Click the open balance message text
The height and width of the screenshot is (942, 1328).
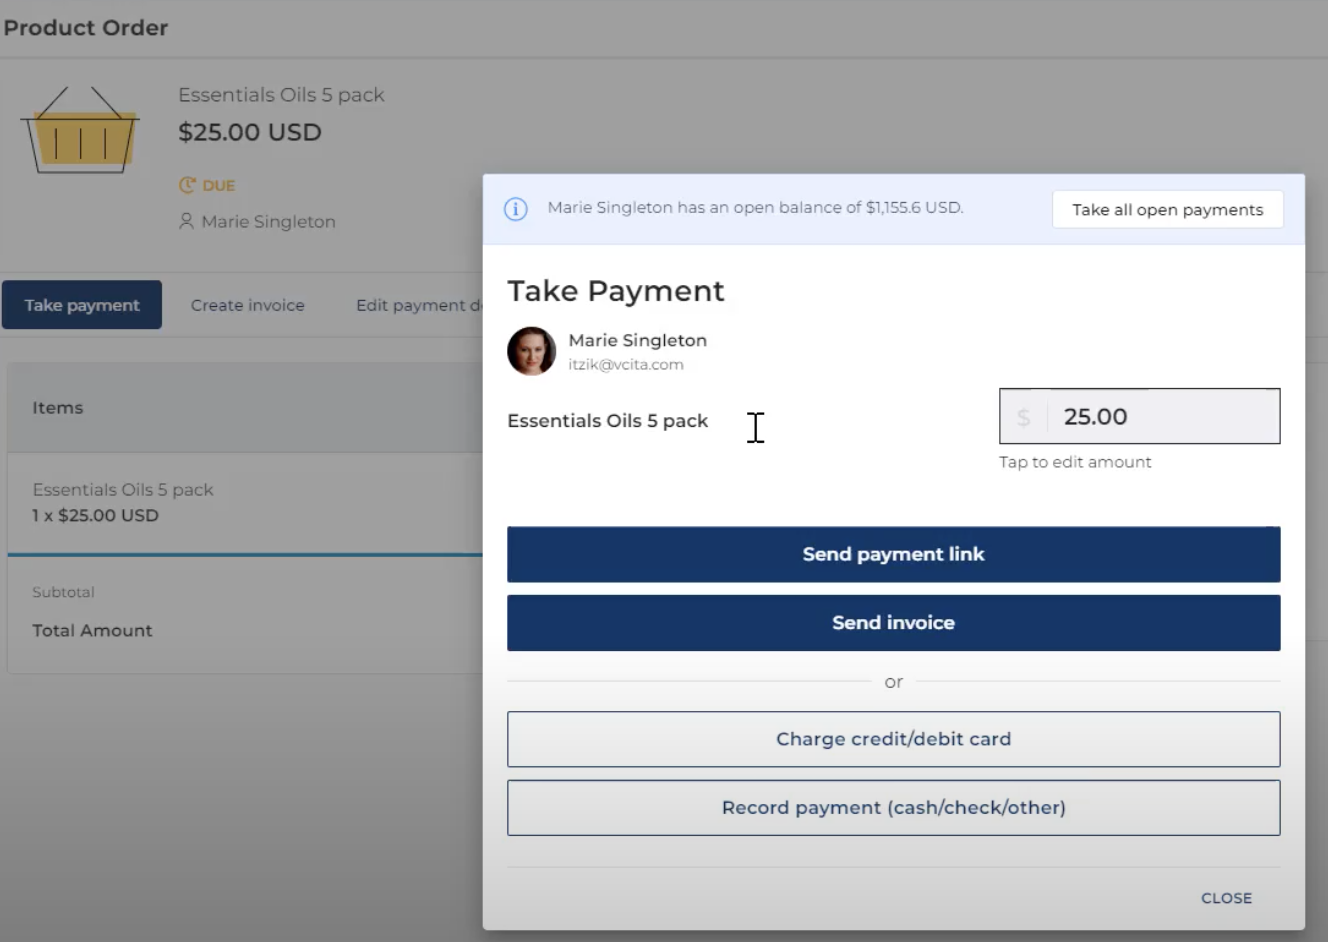coord(755,208)
